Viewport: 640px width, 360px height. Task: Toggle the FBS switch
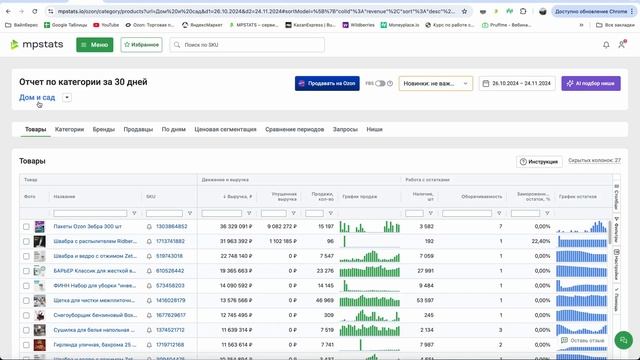click(x=380, y=83)
